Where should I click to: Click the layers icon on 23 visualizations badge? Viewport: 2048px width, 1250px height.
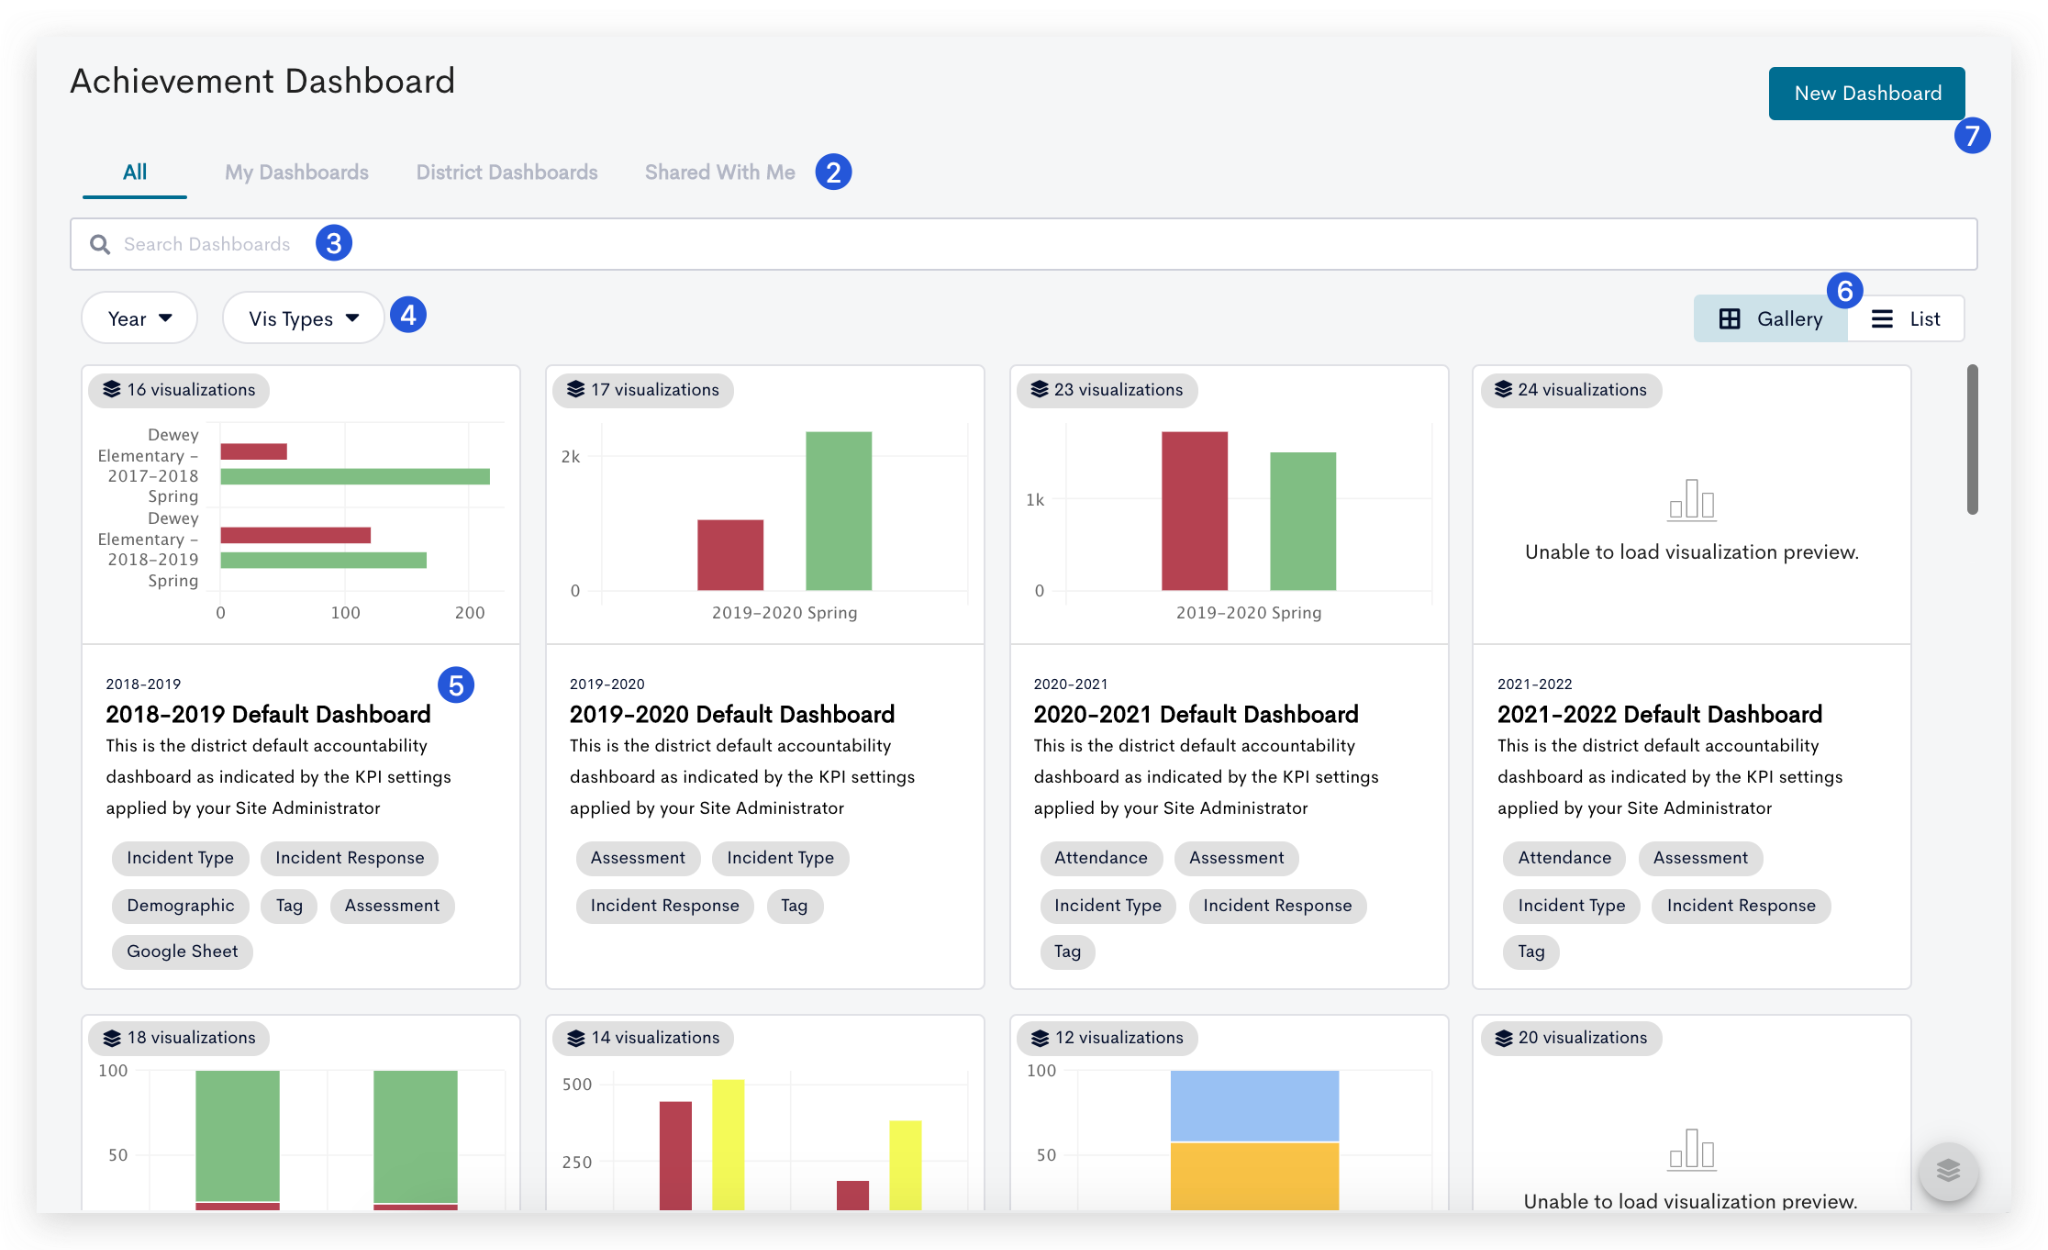point(1039,390)
